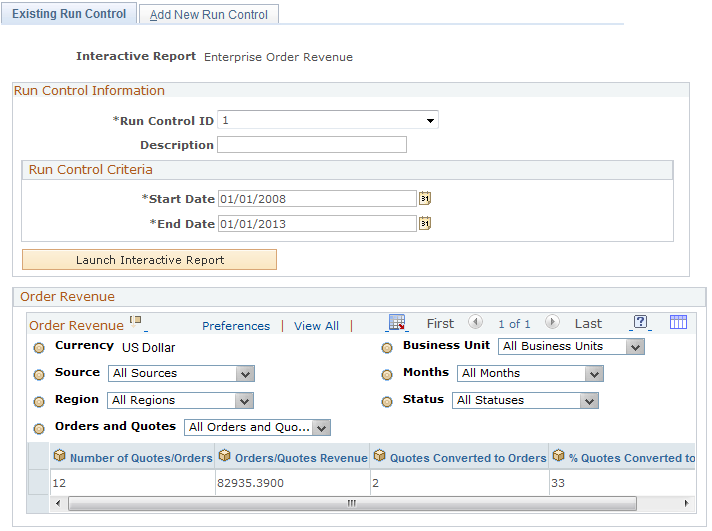Click the '1 of 1' row counter
The image size is (712, 531).
(514, 324)
